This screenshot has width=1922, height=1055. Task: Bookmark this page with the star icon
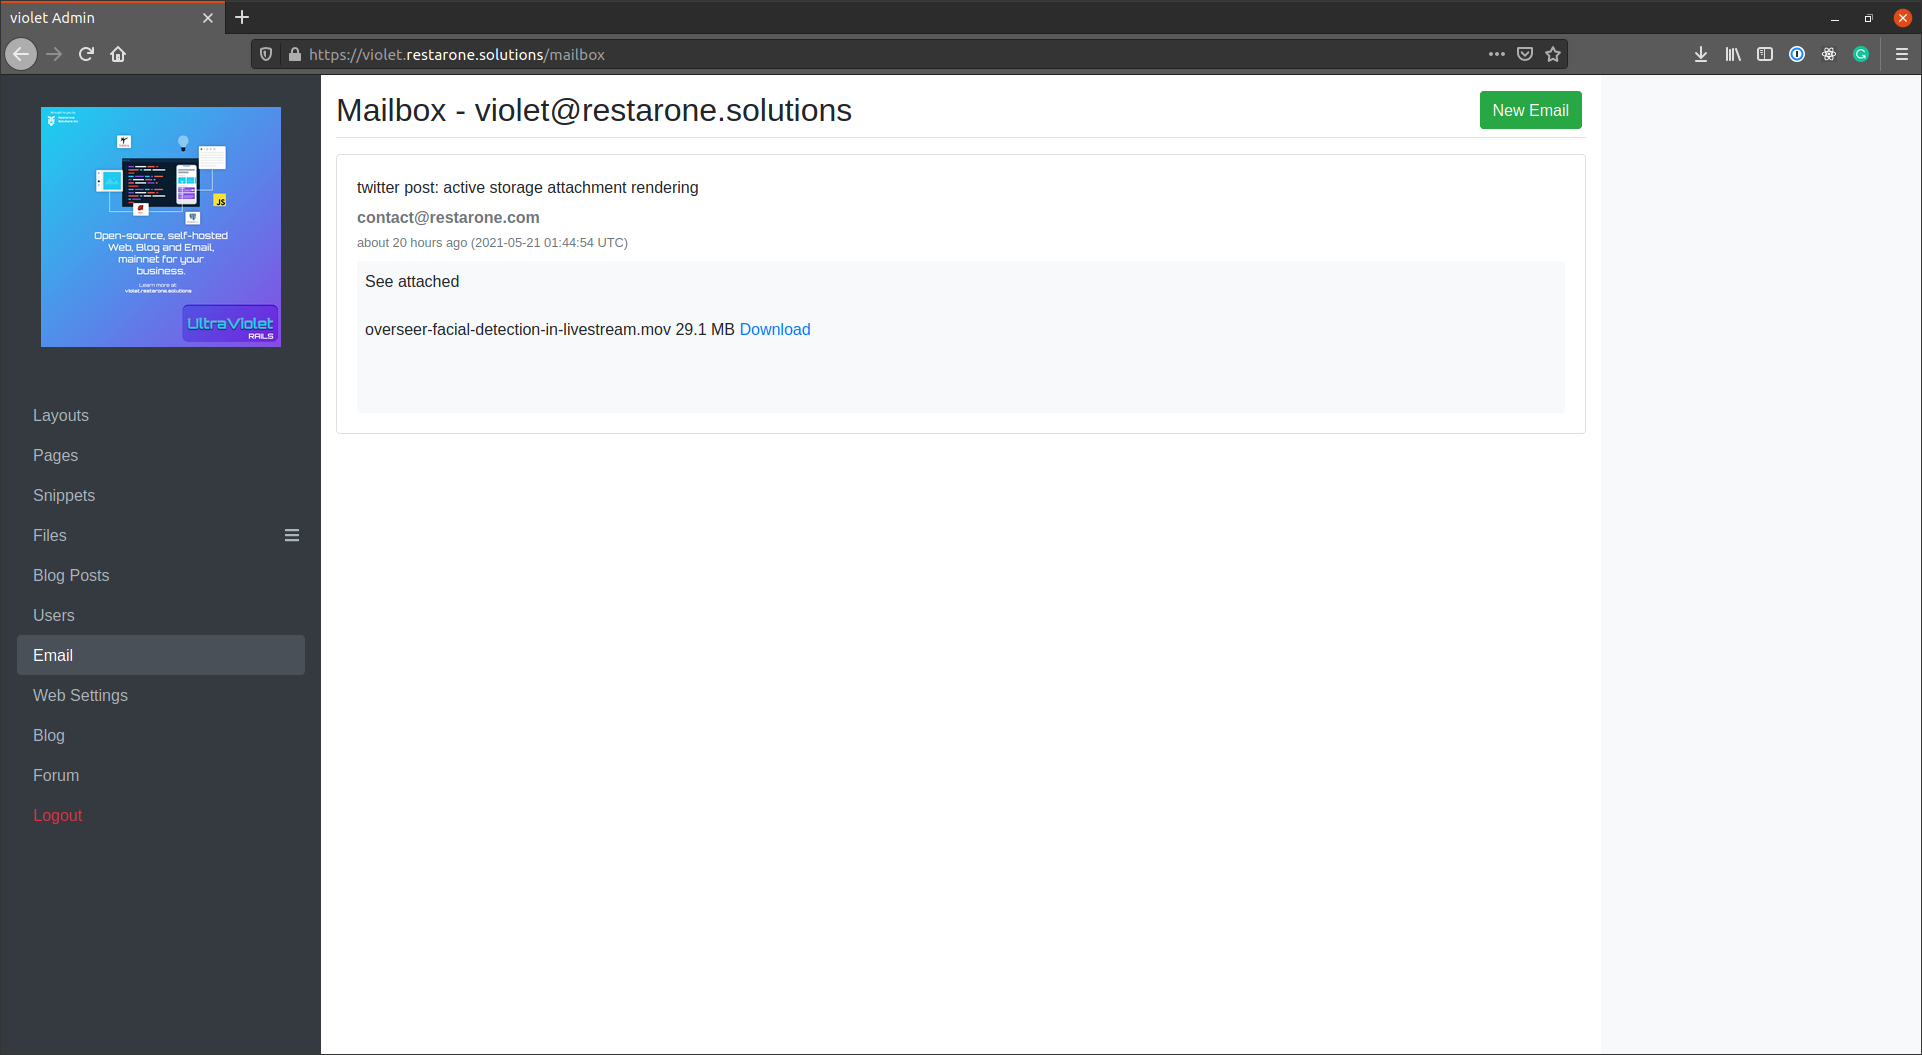(x=1553, y=54)
